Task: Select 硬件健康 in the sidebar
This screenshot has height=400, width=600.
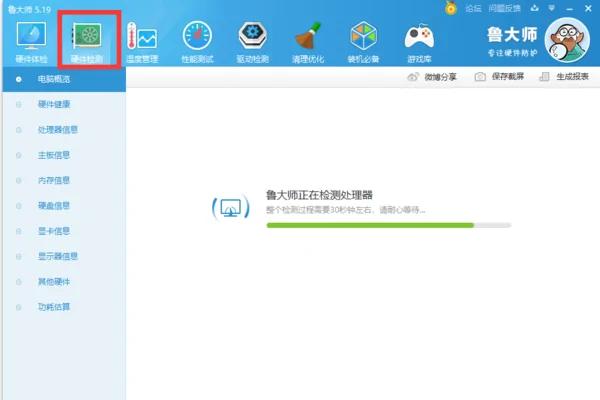Action: pyautogui.click(x=64, y=104)
